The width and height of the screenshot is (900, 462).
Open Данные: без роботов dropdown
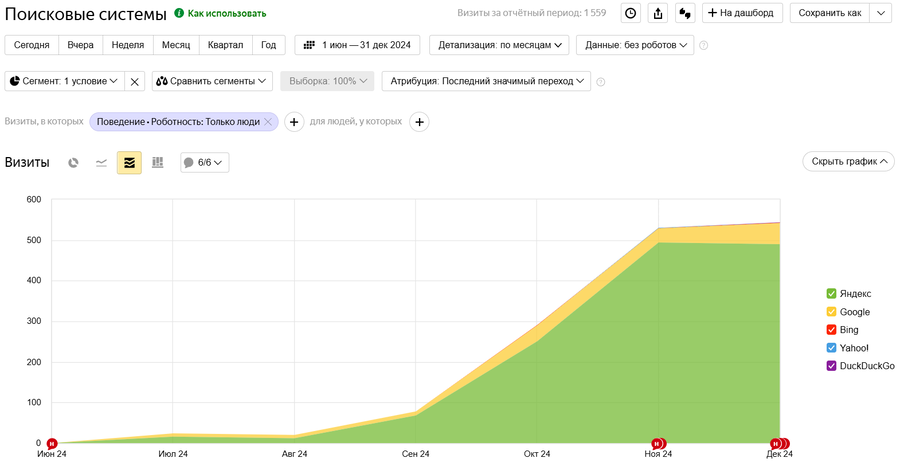click(x=635, y=45)
